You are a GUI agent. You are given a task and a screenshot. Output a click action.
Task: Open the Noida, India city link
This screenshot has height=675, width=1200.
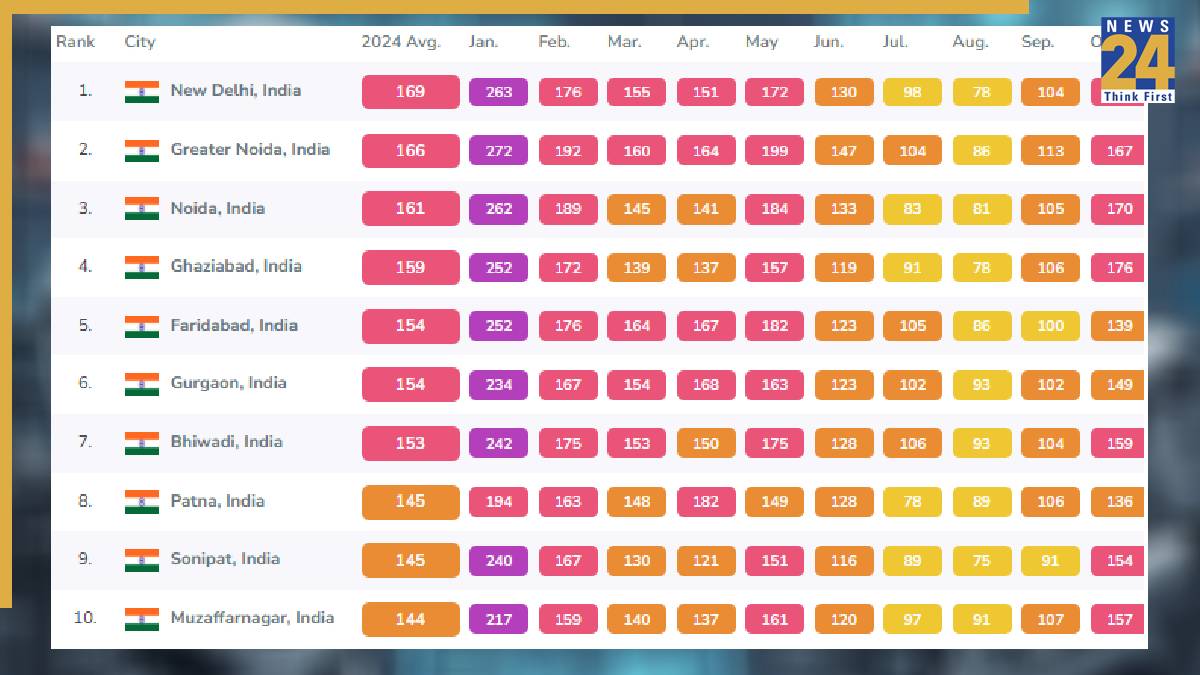tap(217, 208)
